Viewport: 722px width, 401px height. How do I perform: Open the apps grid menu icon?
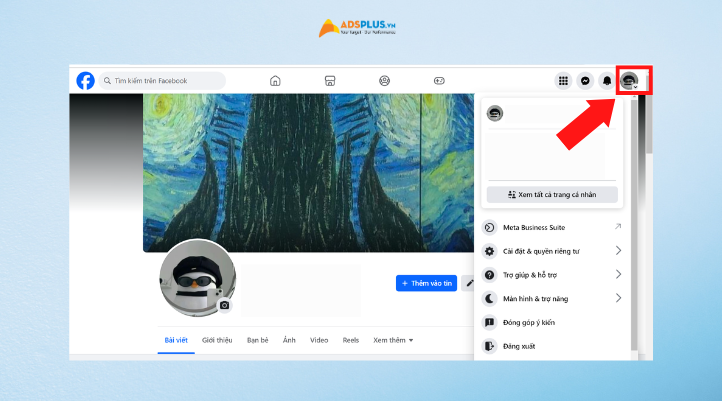(x=563, y=81)
